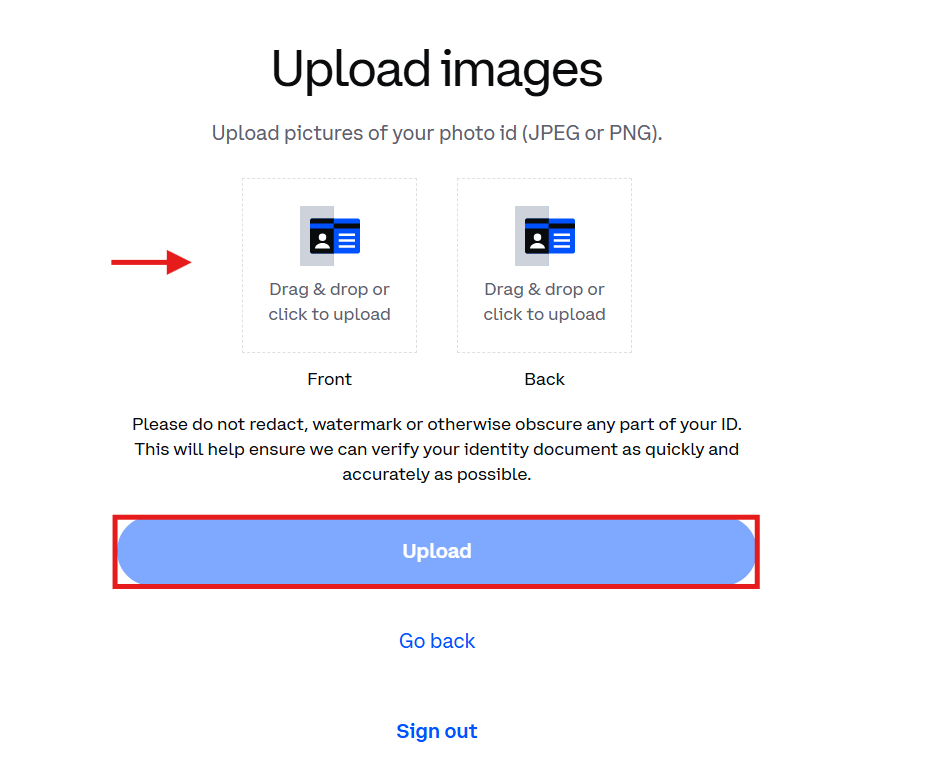Click the Back ID card icon
The width and height of the screenshot is (927, 782).
545,236
